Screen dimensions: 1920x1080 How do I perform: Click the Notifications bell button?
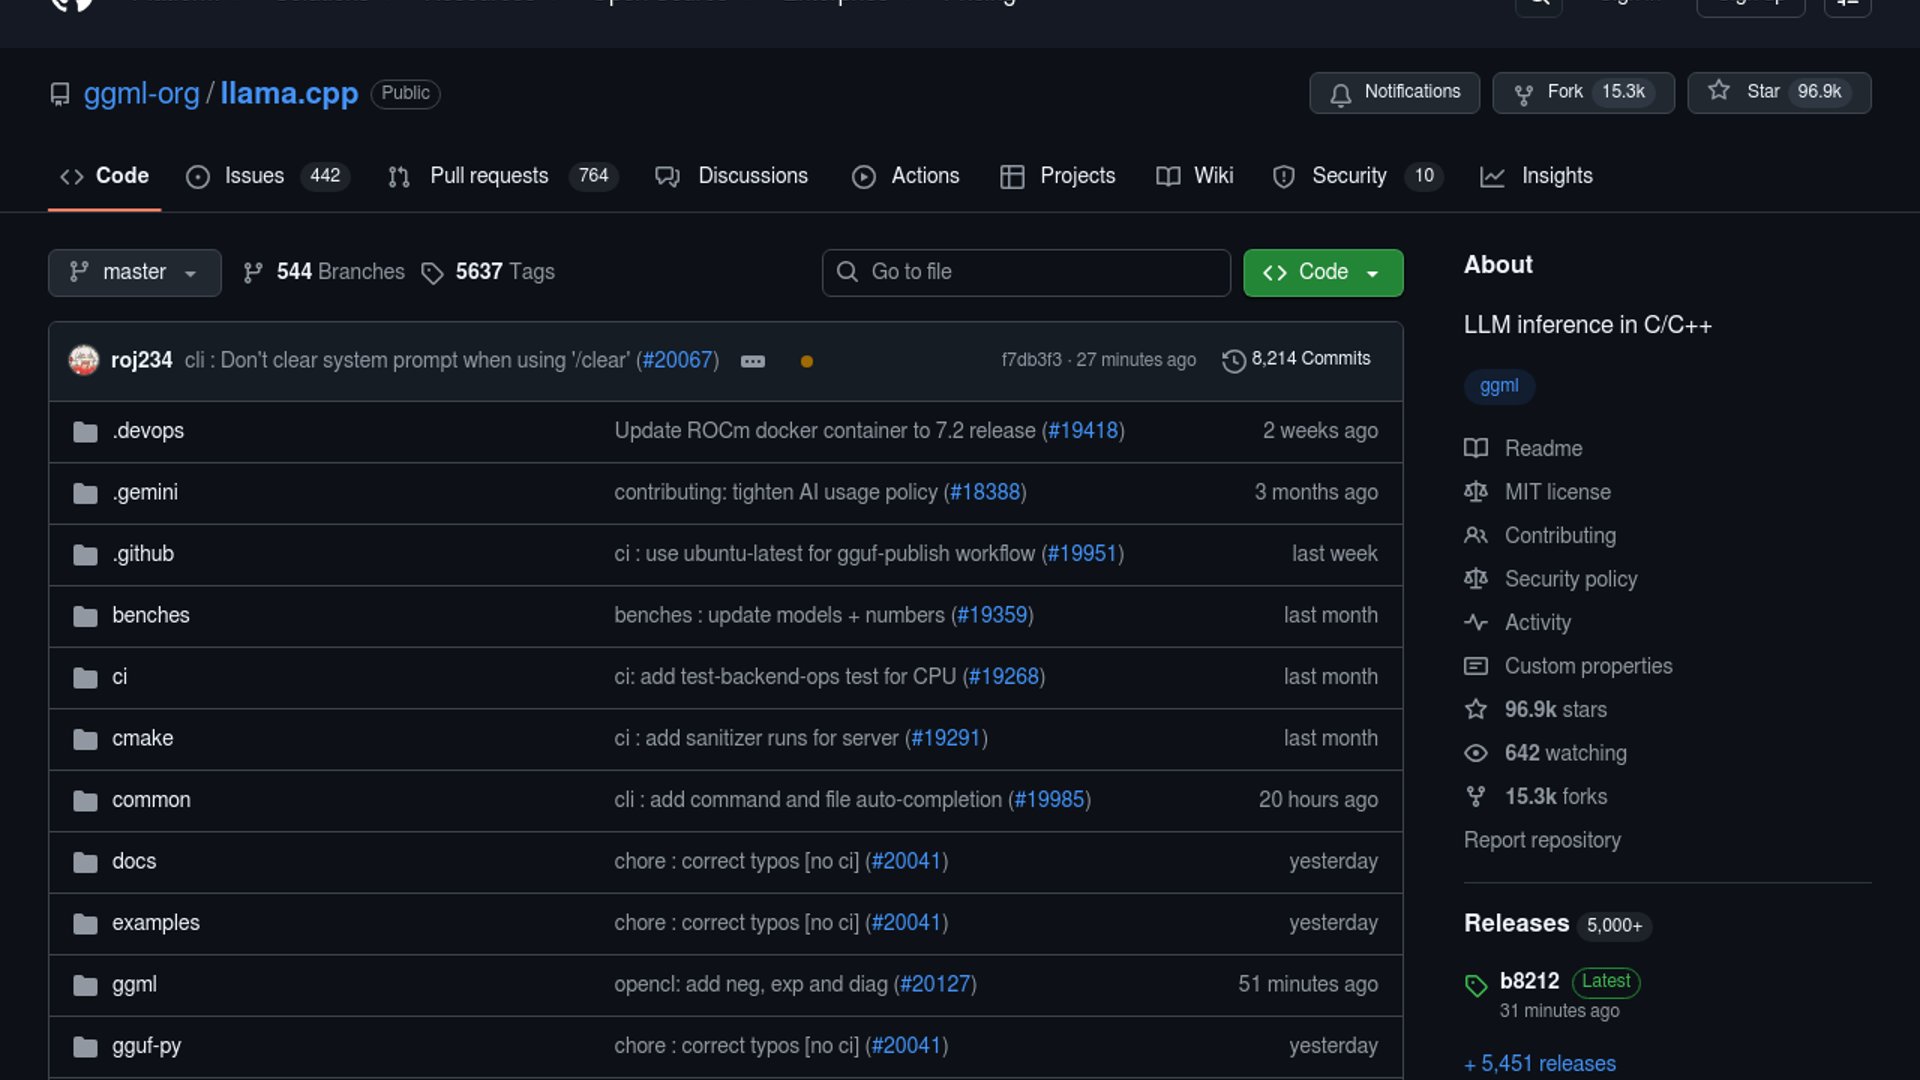(1394, 92)
